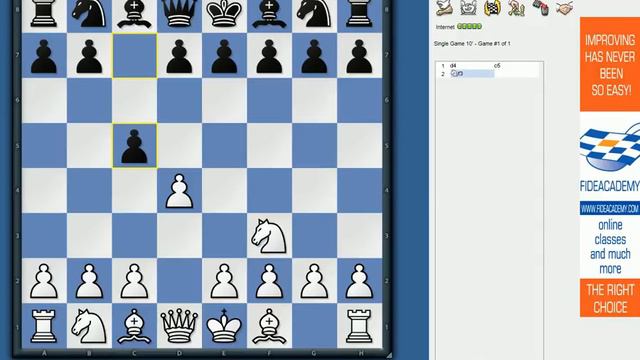Screen dimensions: 640x360
Task: Select the black pawn on h7
Action: [x=359, y=56]
